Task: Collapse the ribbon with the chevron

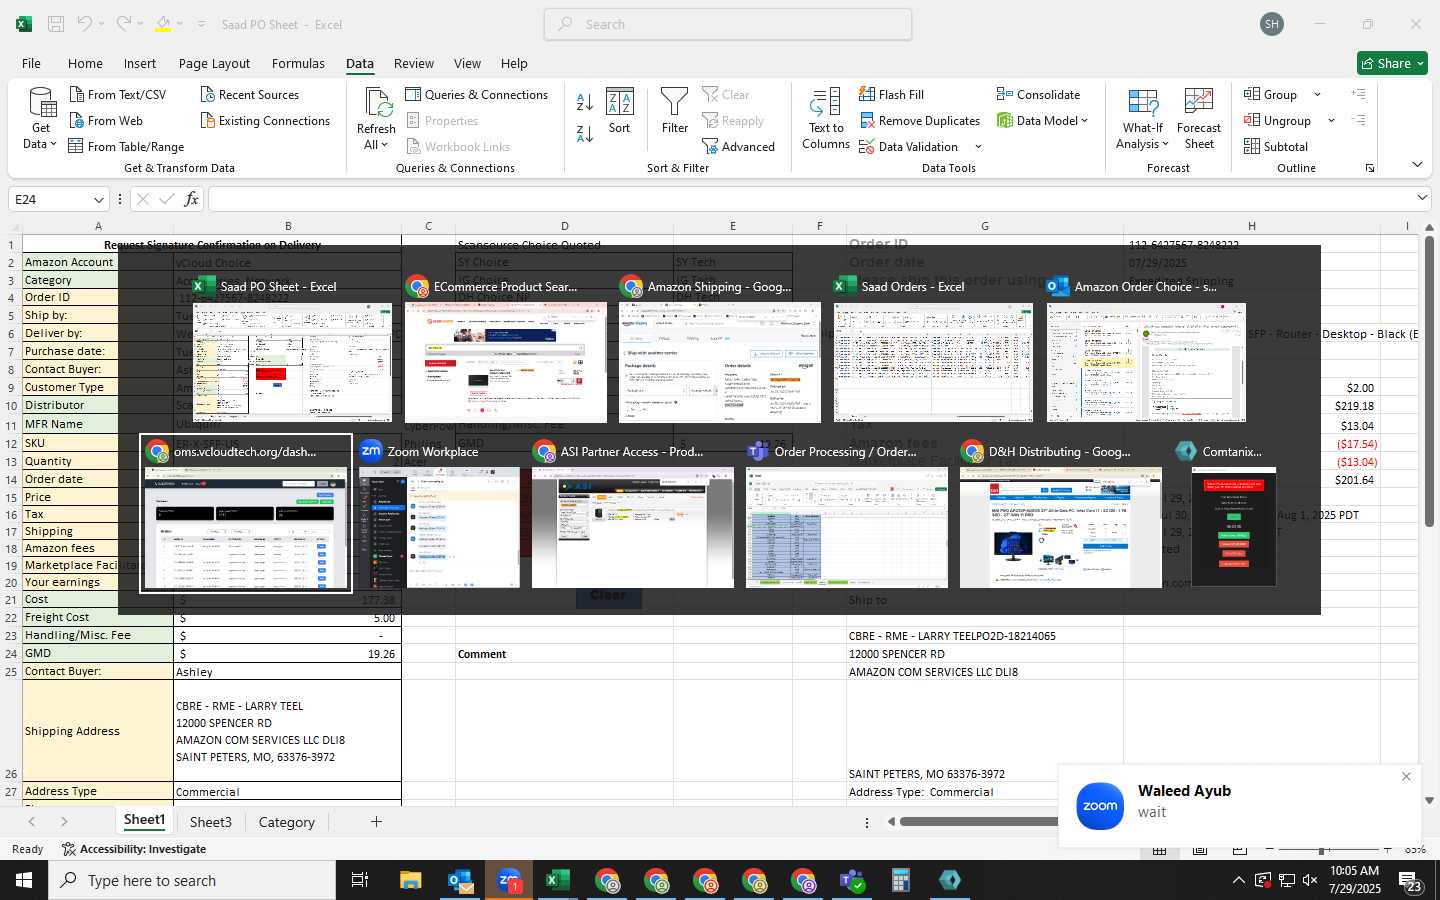Action: [1417, 165]
